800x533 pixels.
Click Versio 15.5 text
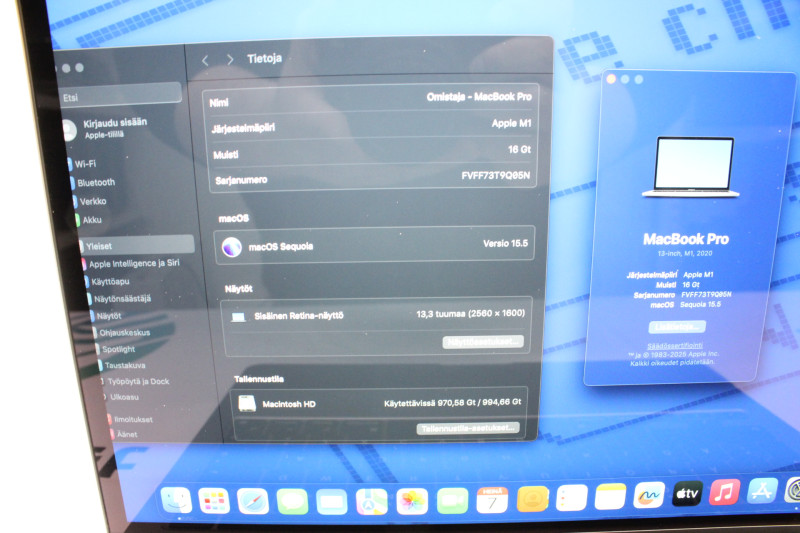point(505,243)
